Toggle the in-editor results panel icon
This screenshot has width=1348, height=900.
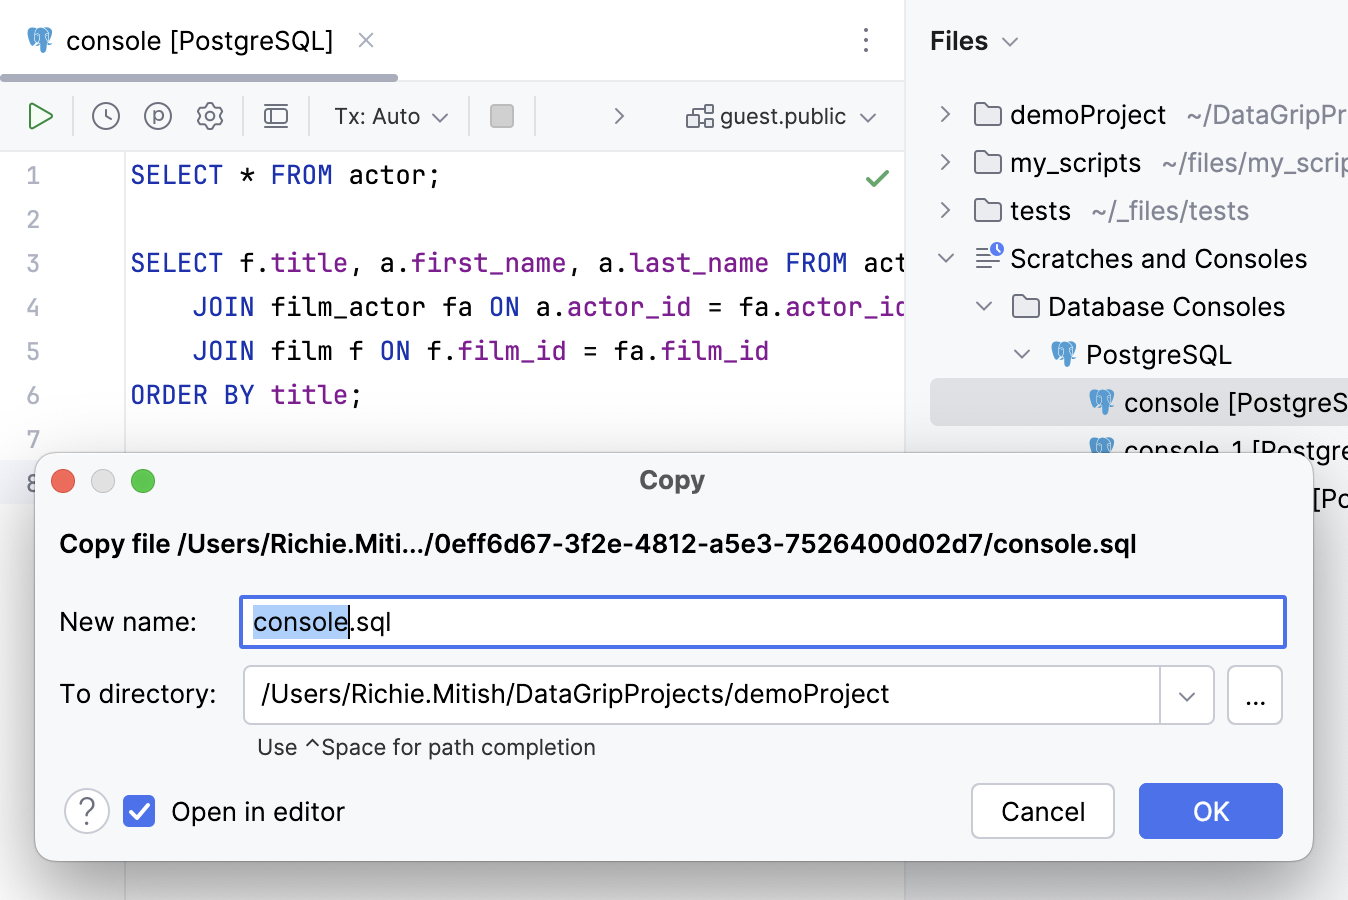[276, 116]
